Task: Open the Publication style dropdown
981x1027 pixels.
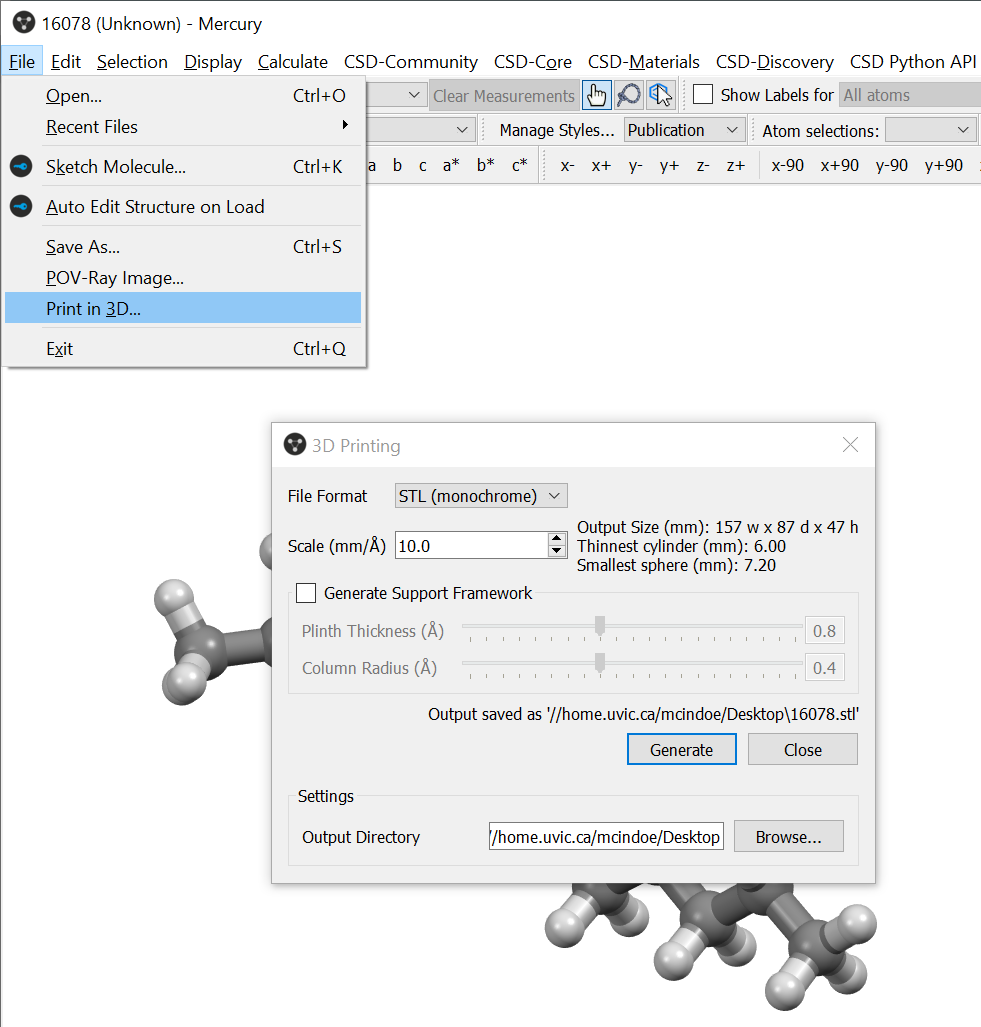Action: click(x=684, y=130)
